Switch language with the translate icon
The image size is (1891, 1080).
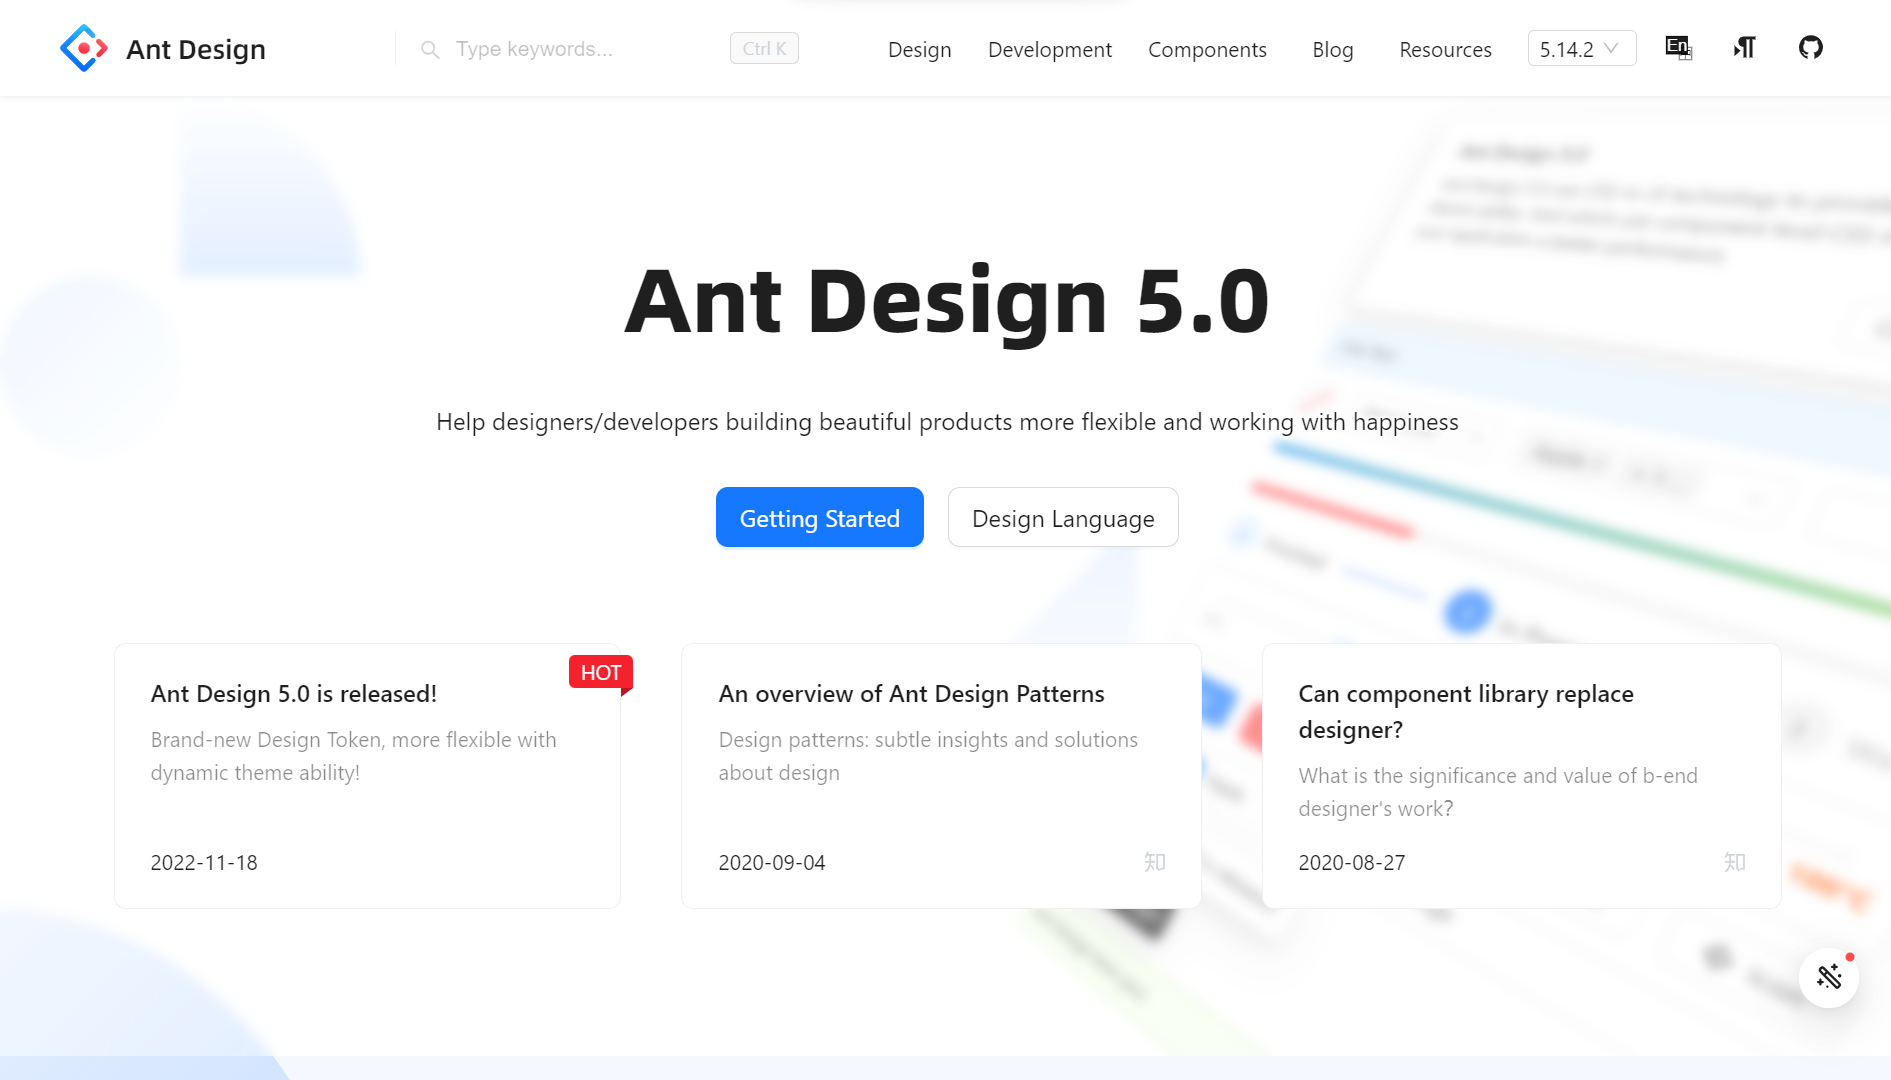1678,48
